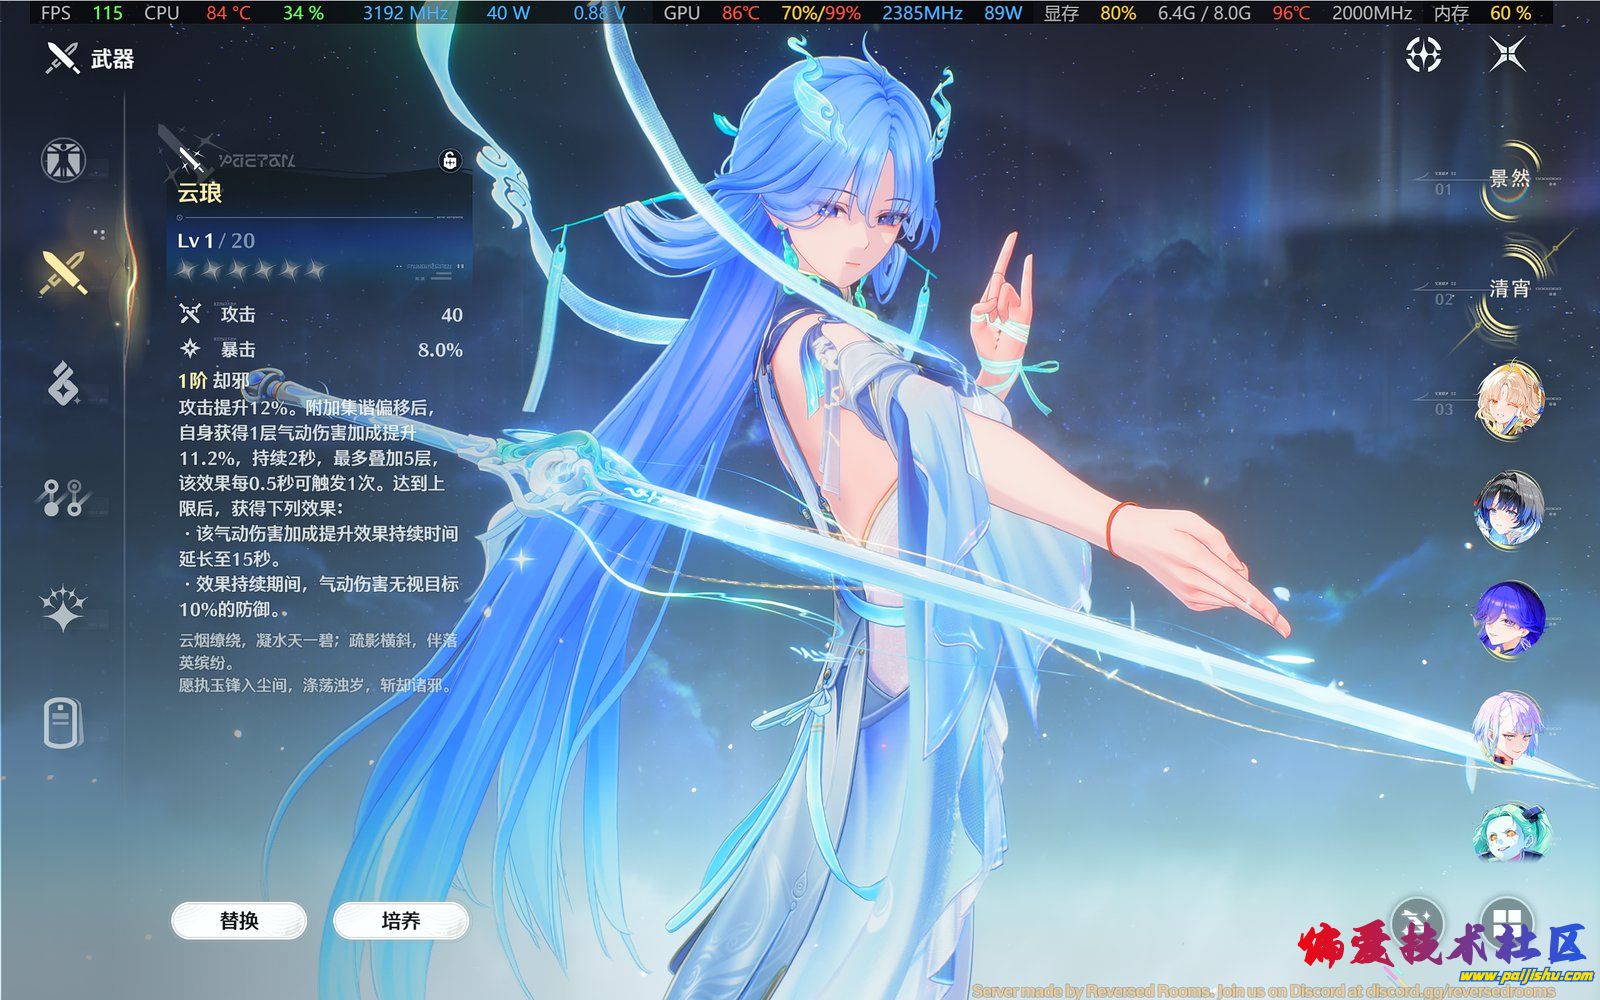Viewport: 1600px width, 1000px height.
Task: Select the green-haired character portrait
Action: click(x=1510, y=832)
